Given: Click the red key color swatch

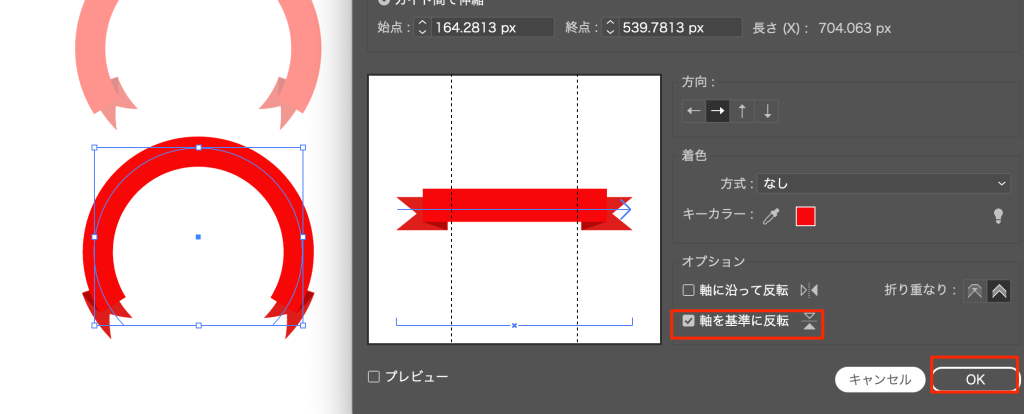Looking at the screenshot, I should [805, 216].
